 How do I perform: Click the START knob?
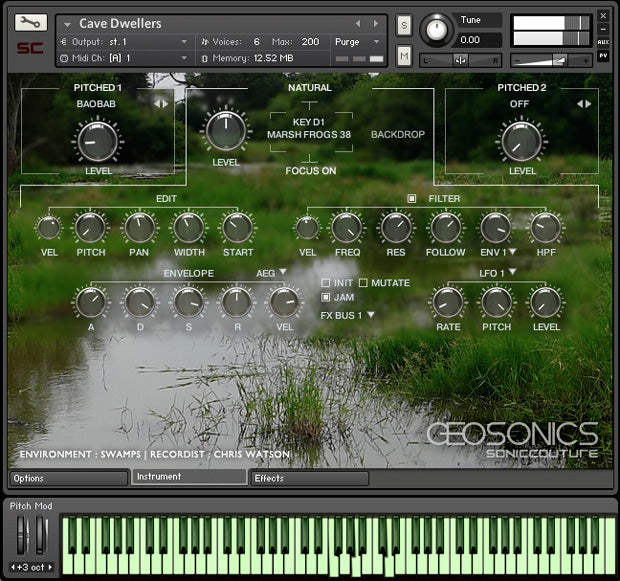[237, 228]
